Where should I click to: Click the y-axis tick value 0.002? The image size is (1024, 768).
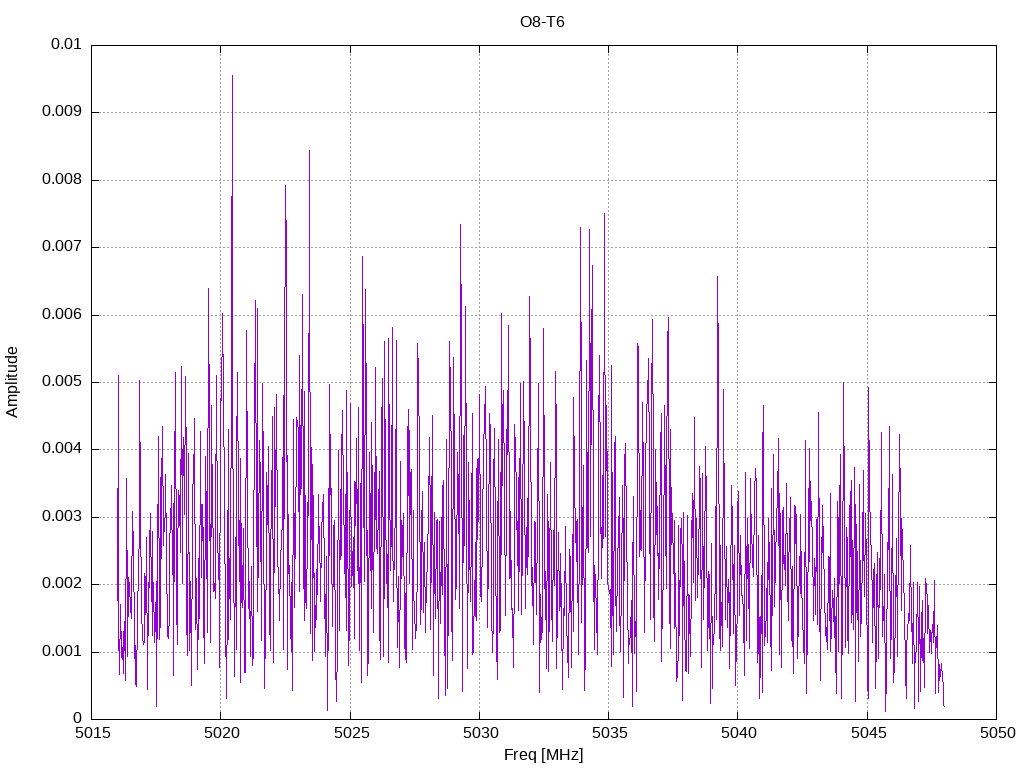pyautogui.click(x=62, y=584)
